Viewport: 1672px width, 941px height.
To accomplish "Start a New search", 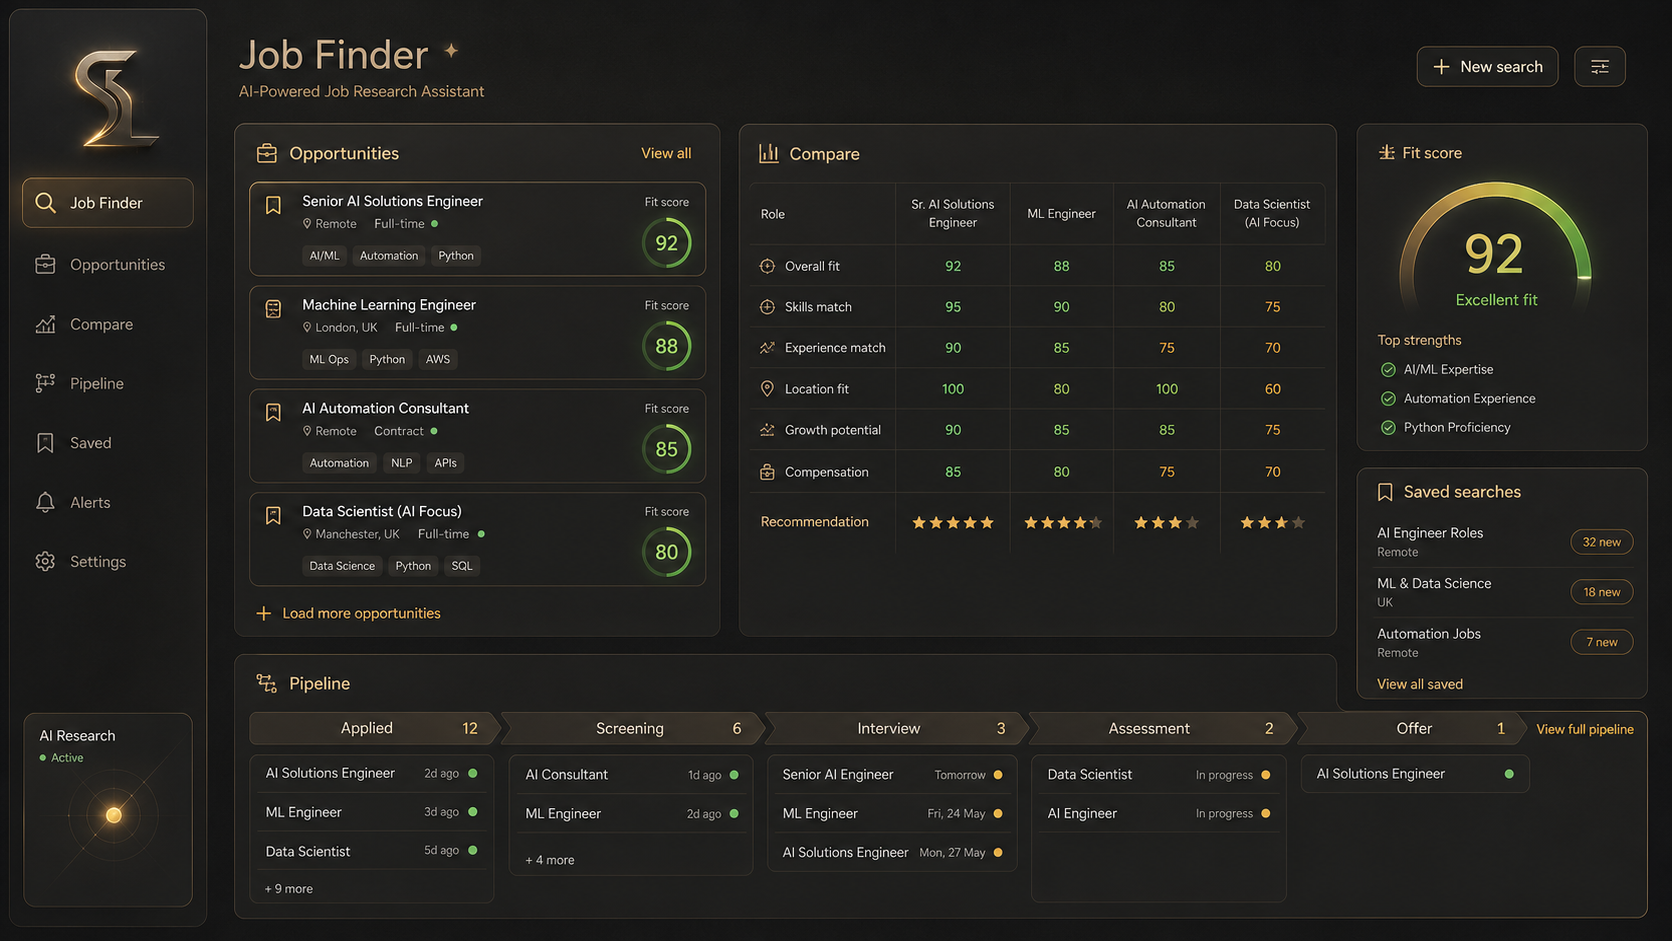I will click(1487, 67).
